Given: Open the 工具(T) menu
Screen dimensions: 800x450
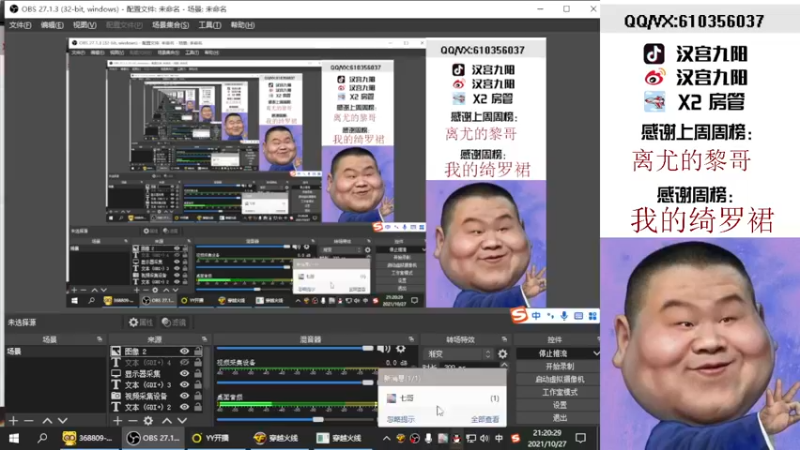Looking at the screenshot, I should pyautogui.click(x=210, y=25).
